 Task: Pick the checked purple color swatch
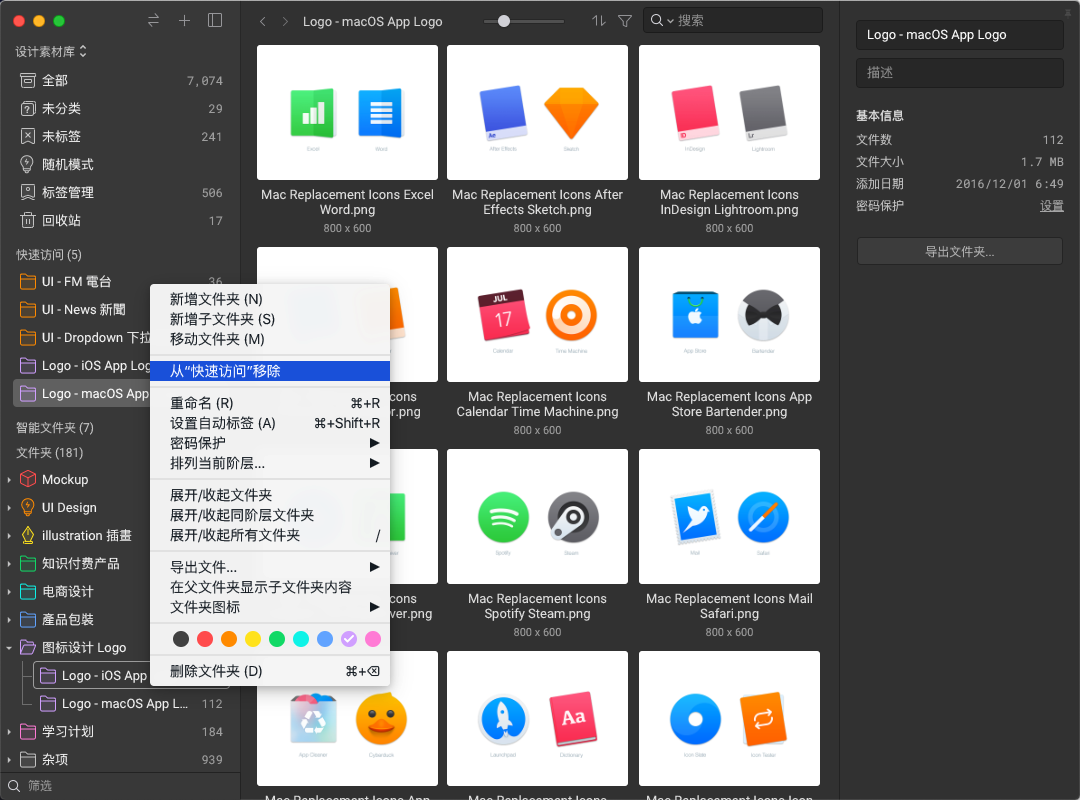[349, 639]
